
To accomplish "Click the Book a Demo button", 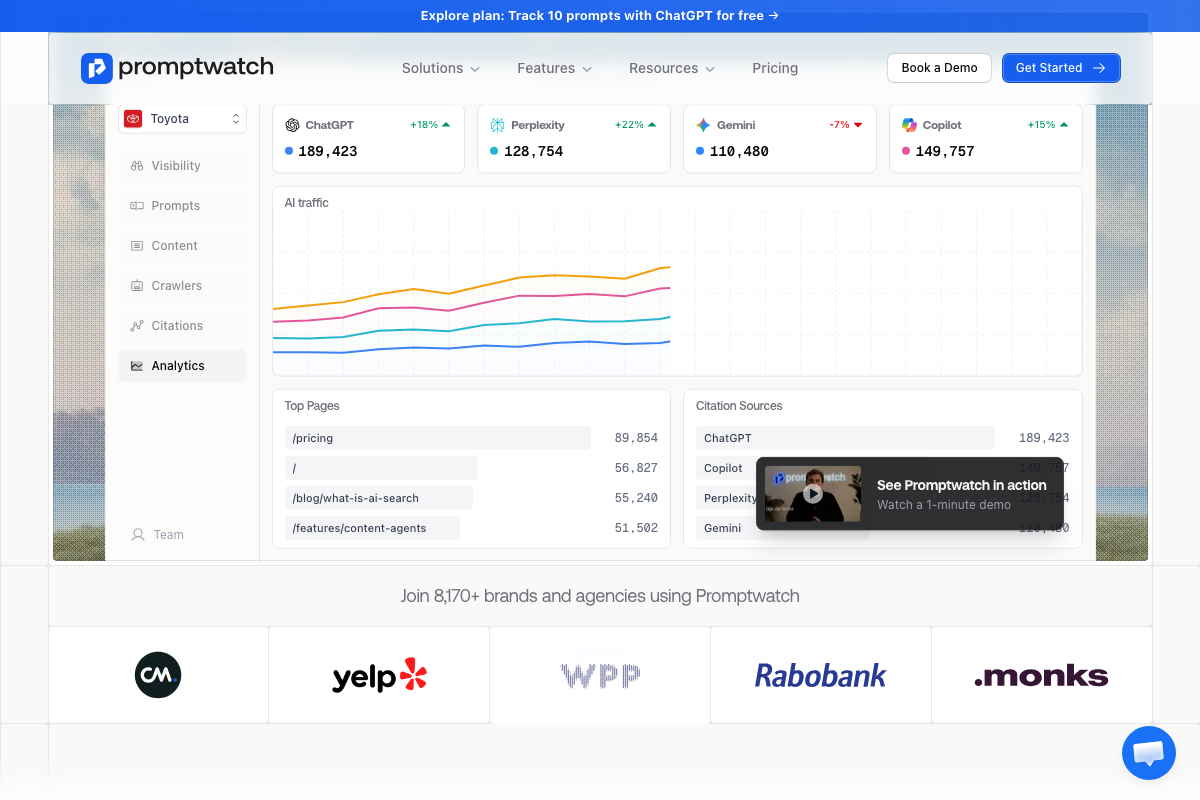I will (x=939, y=68).
